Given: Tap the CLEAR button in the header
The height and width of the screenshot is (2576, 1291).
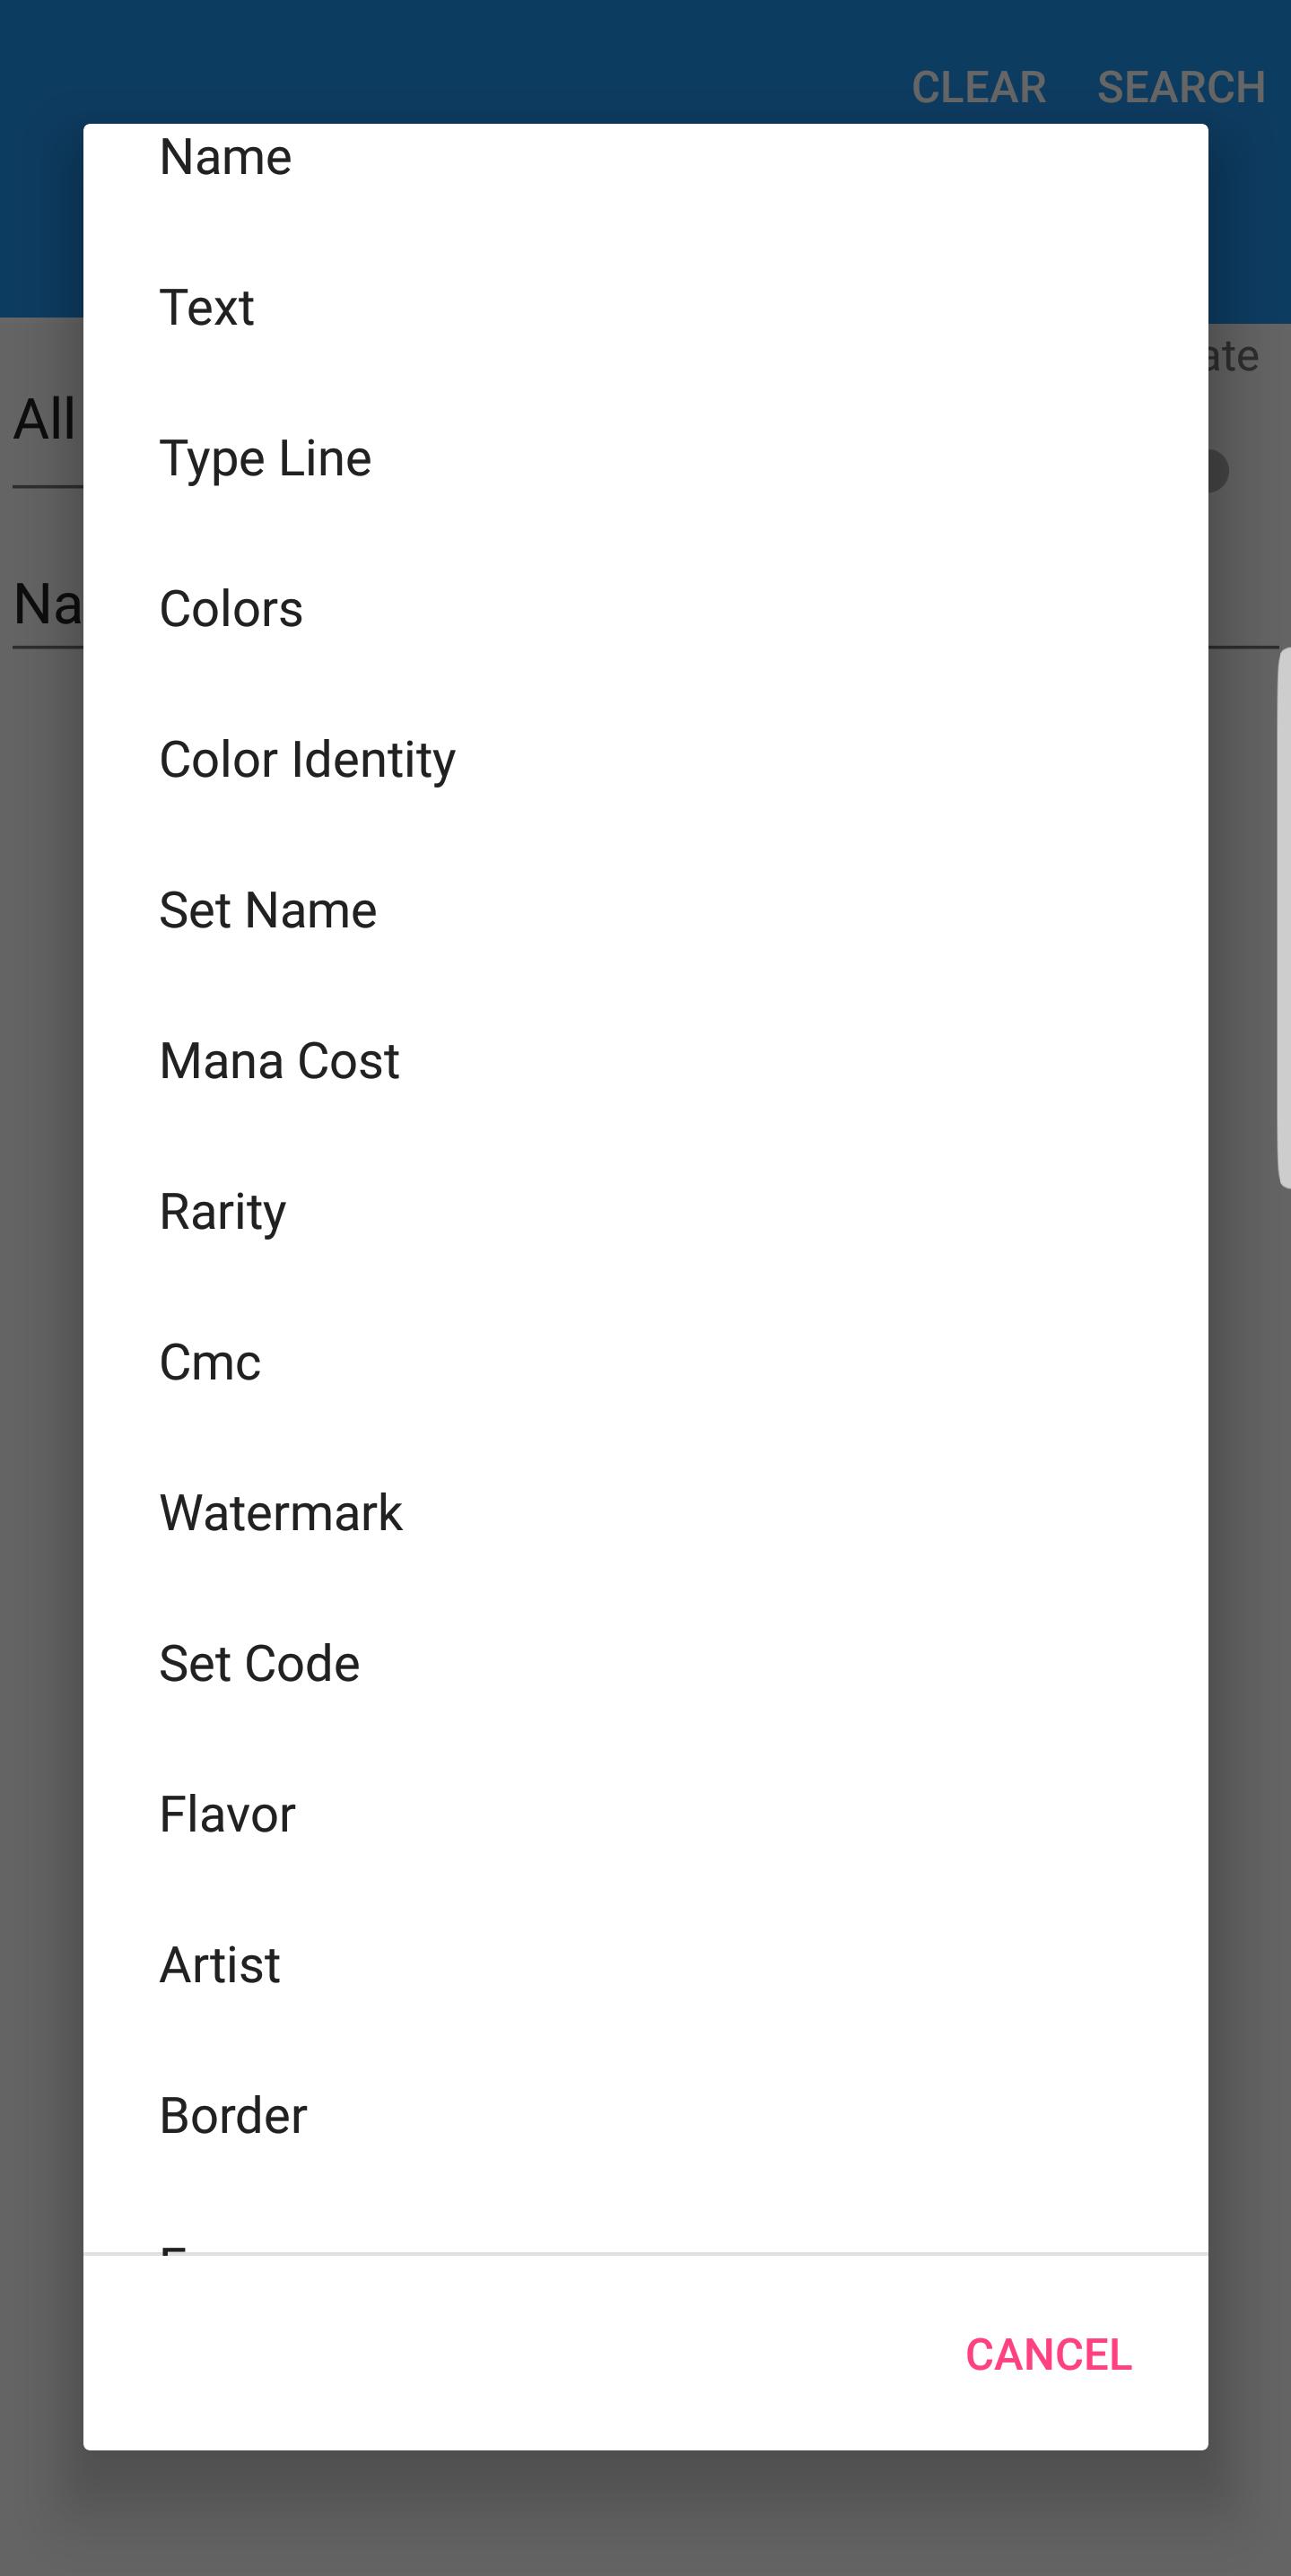Looking at the screenshot, I should (978, 87).
